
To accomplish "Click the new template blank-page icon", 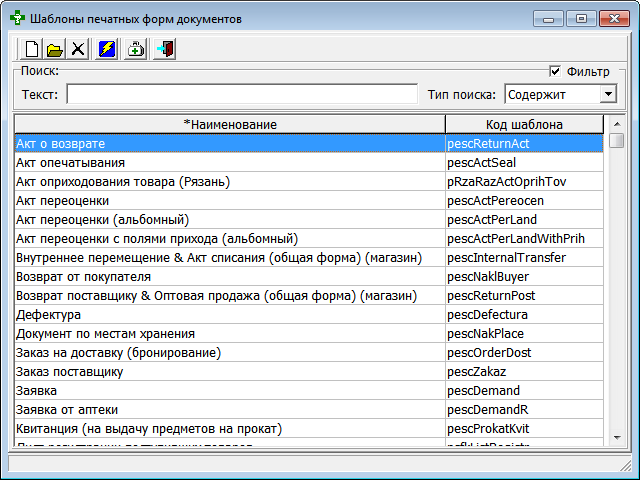I will (31, 49).
